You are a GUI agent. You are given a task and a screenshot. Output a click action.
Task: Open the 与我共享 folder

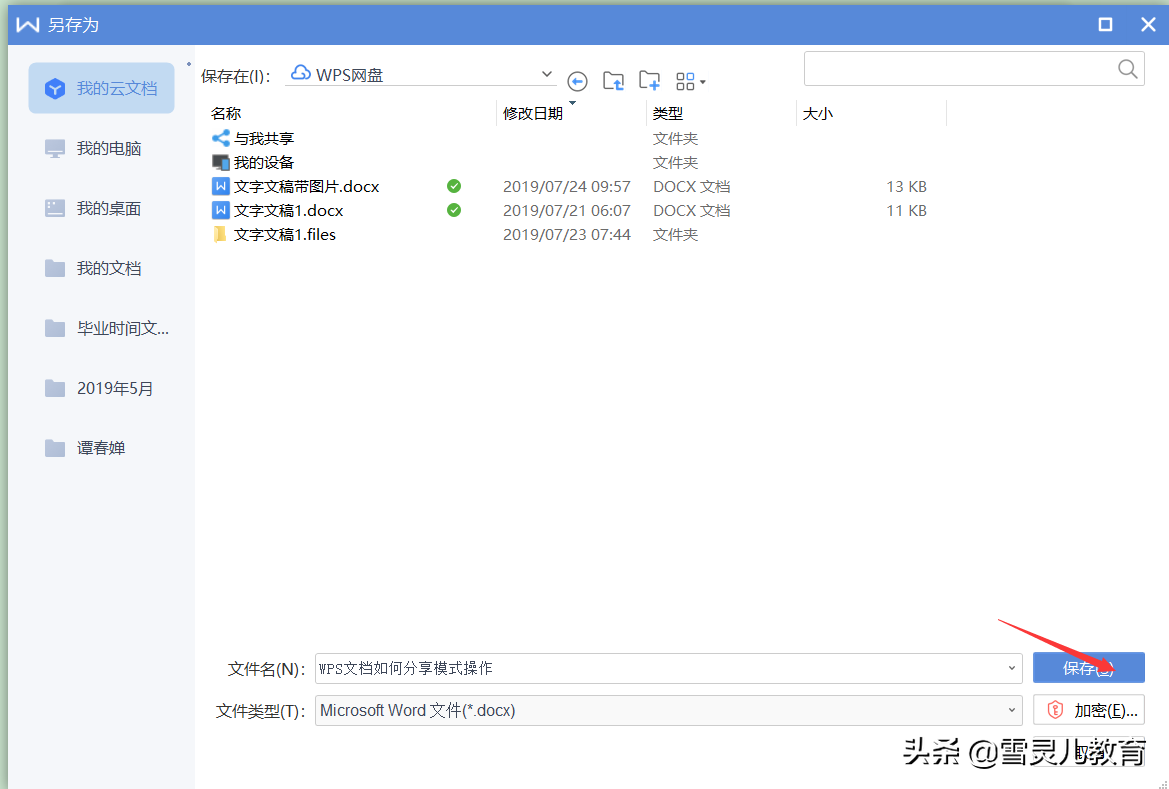point(264,139)
